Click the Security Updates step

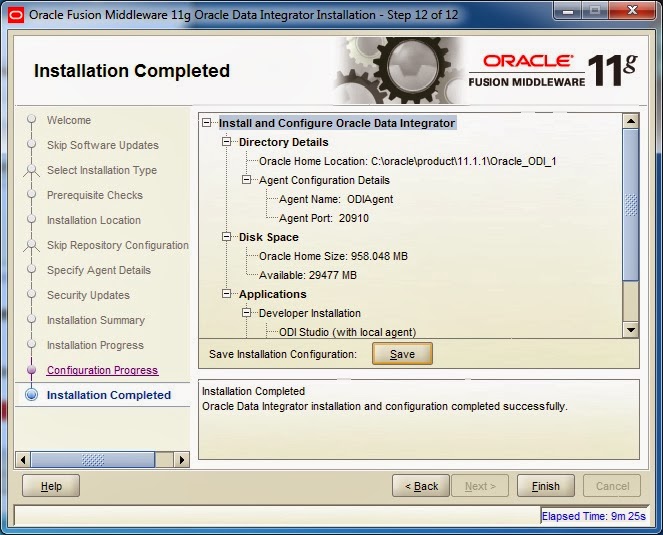[x=88, y=295]
